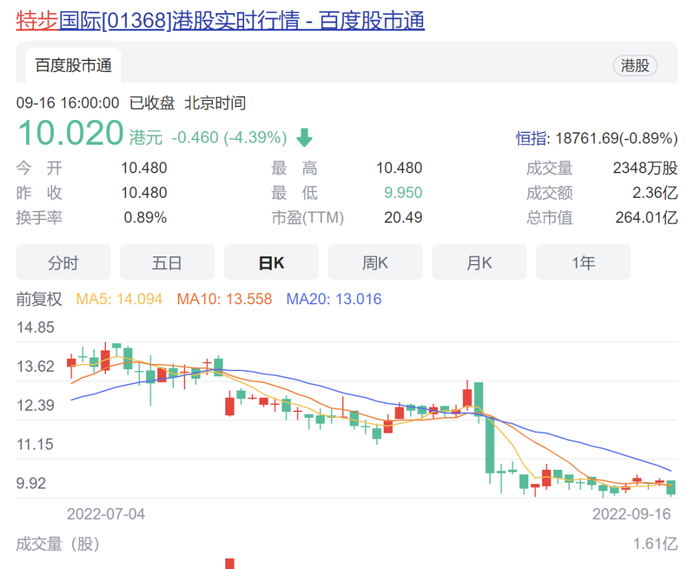Click the 2022-07-04 start date label
700x569 pixels.
point(106,514)
